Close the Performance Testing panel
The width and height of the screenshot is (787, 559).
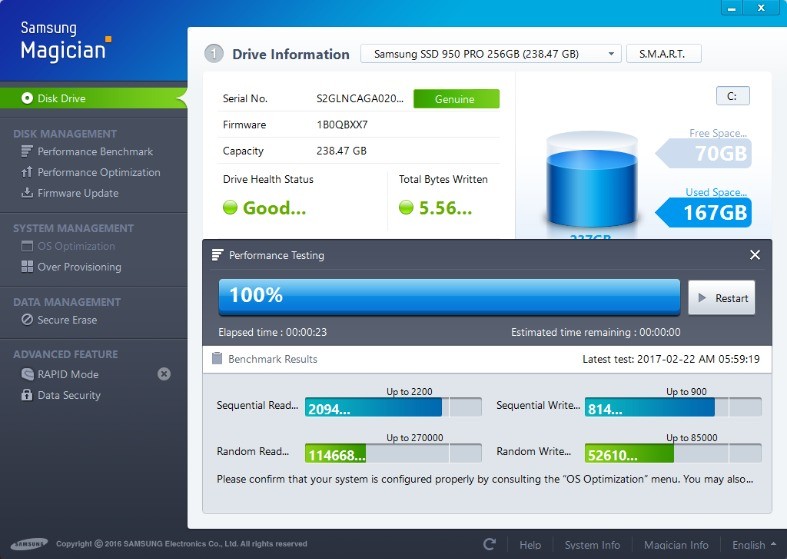pyautogui.click(x=754, y=255)
